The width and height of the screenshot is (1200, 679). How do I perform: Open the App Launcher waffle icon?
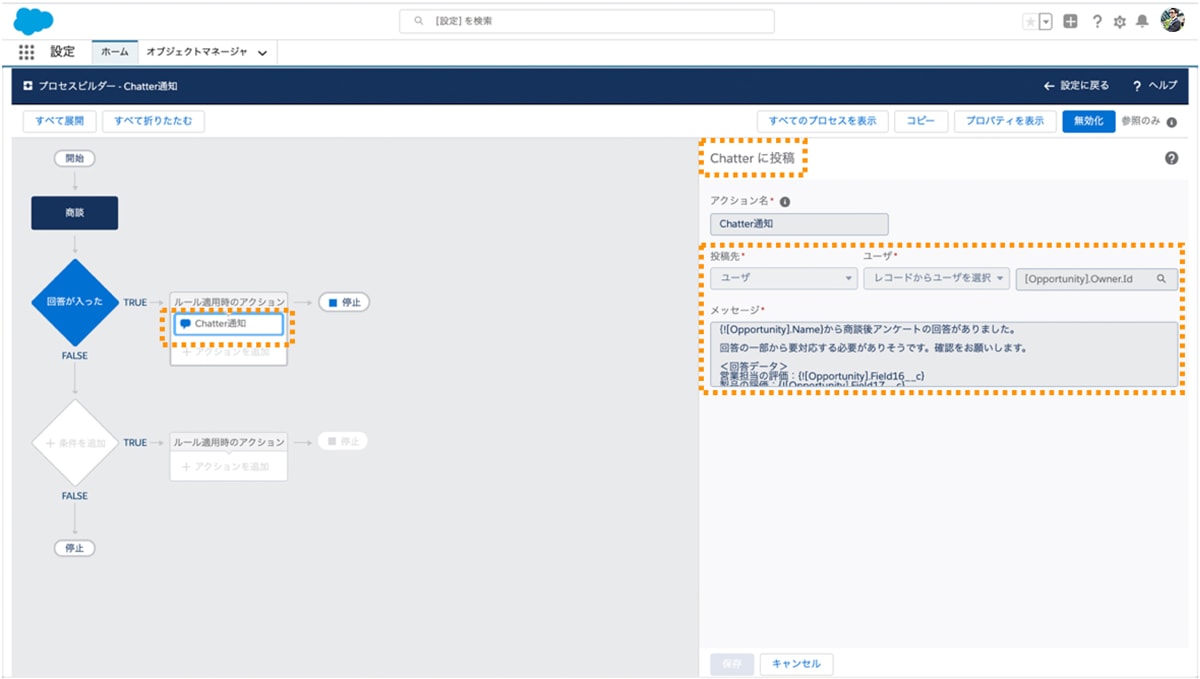tap(27, 52)
